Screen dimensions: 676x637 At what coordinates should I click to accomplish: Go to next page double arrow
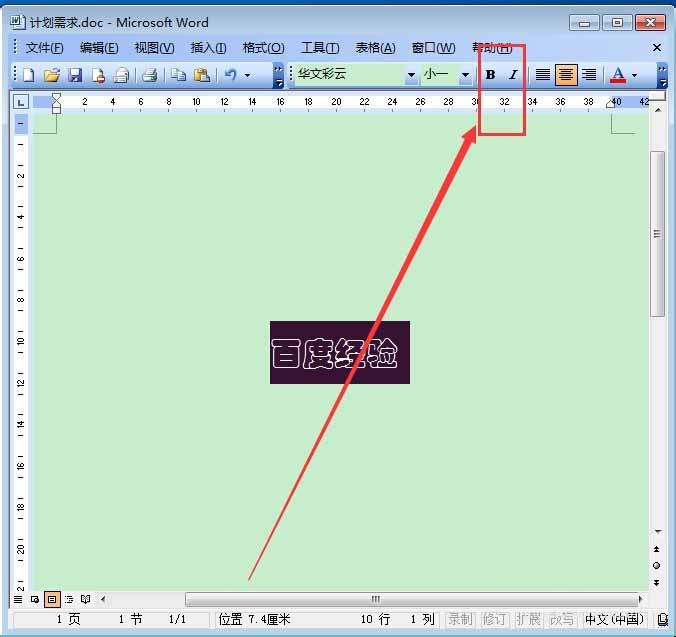(657, 583)
